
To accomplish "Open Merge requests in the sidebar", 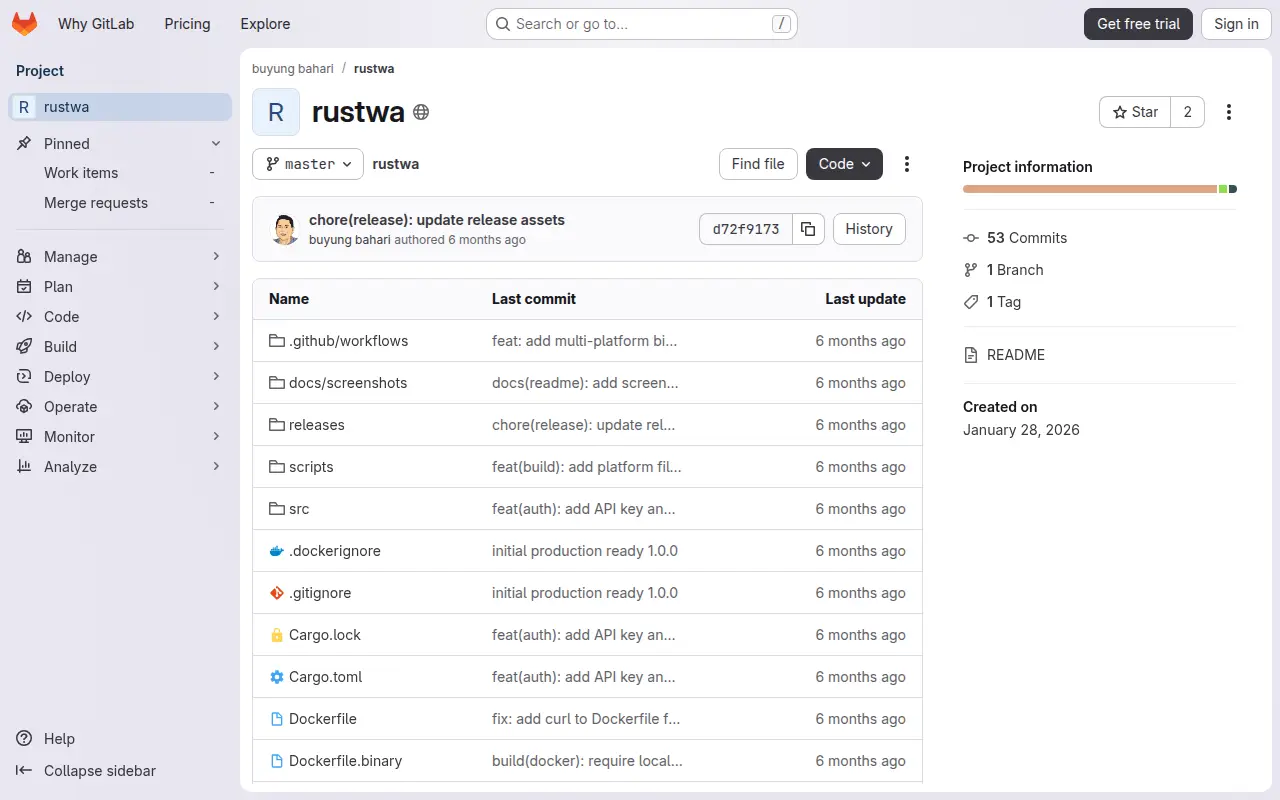I will pyautogui.click(x=120, y=203).
